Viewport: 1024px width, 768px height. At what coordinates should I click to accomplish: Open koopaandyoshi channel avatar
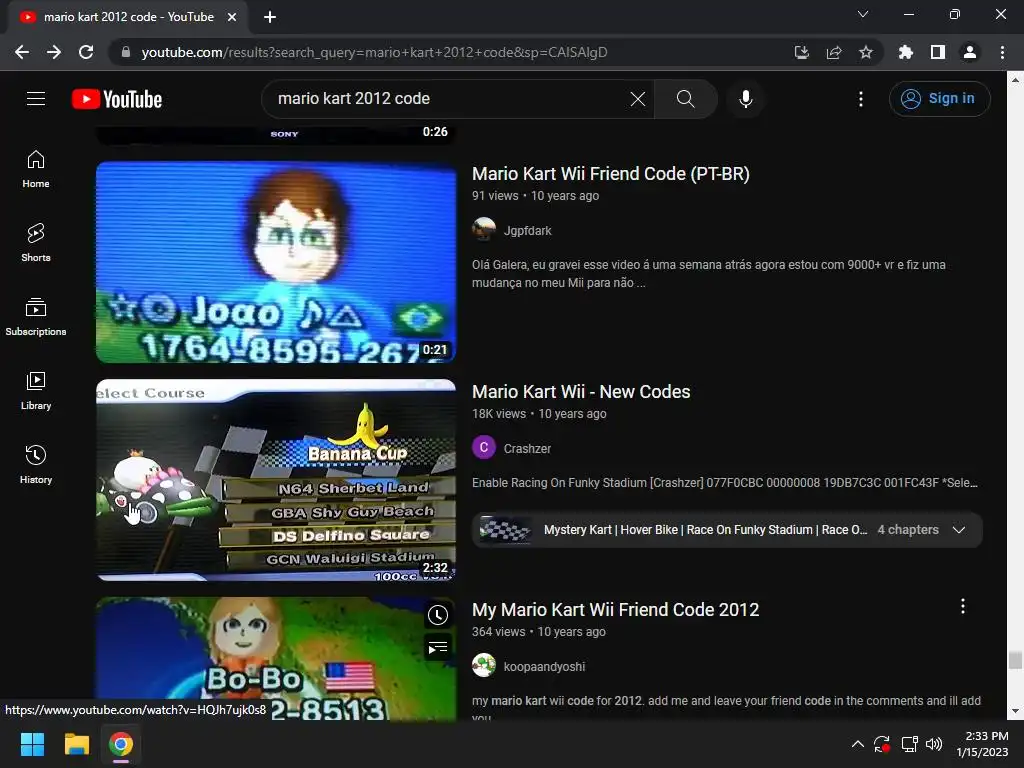[x=484, y=666]
